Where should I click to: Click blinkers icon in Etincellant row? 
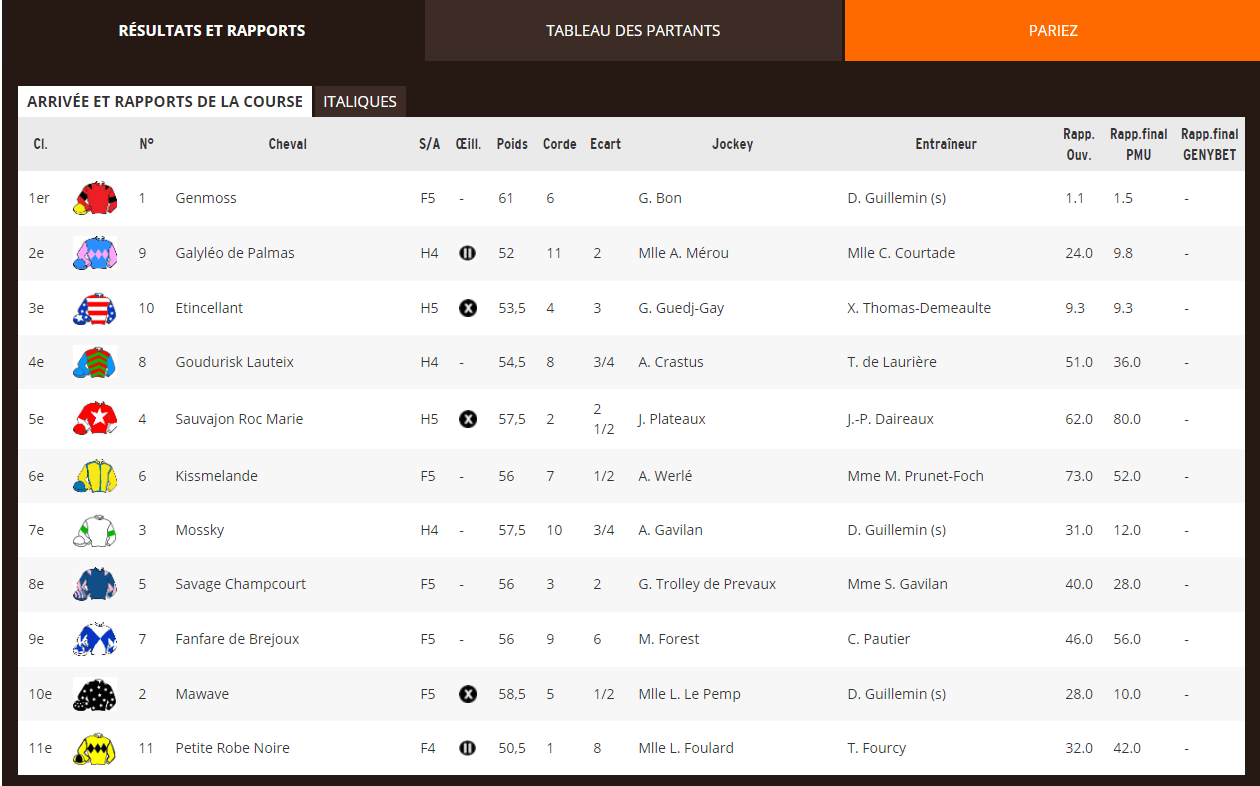click(467, 308)
